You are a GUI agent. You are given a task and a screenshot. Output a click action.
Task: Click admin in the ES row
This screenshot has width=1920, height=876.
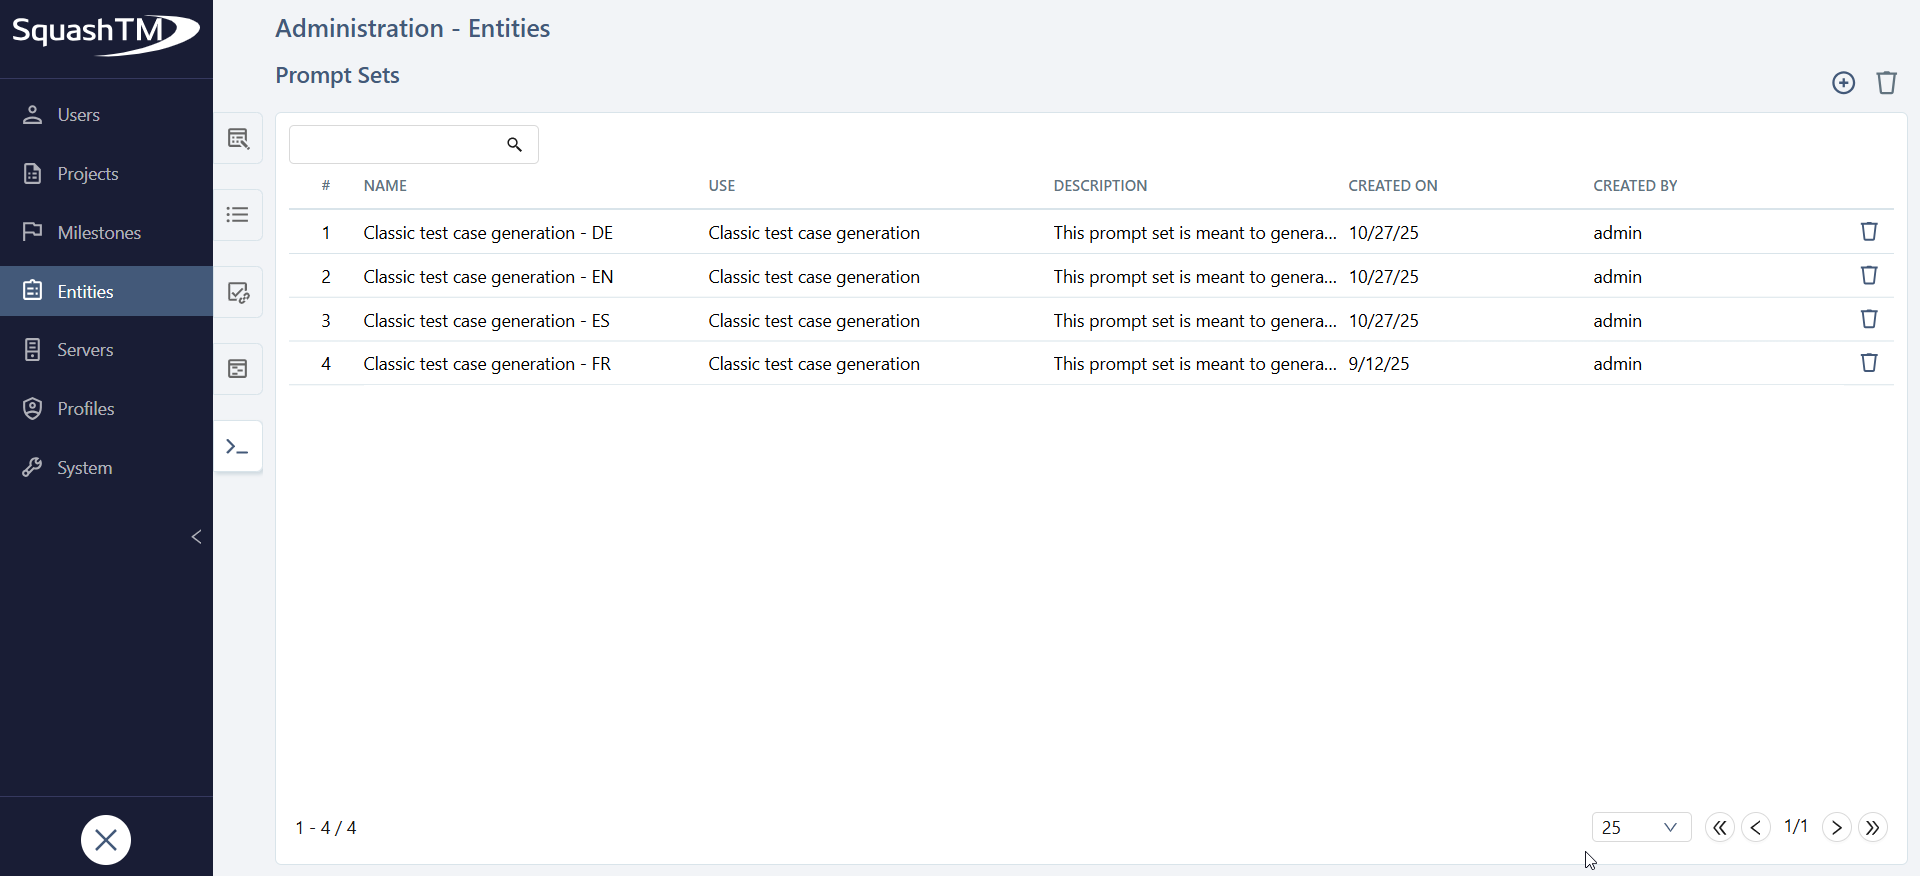point(1618,321)
